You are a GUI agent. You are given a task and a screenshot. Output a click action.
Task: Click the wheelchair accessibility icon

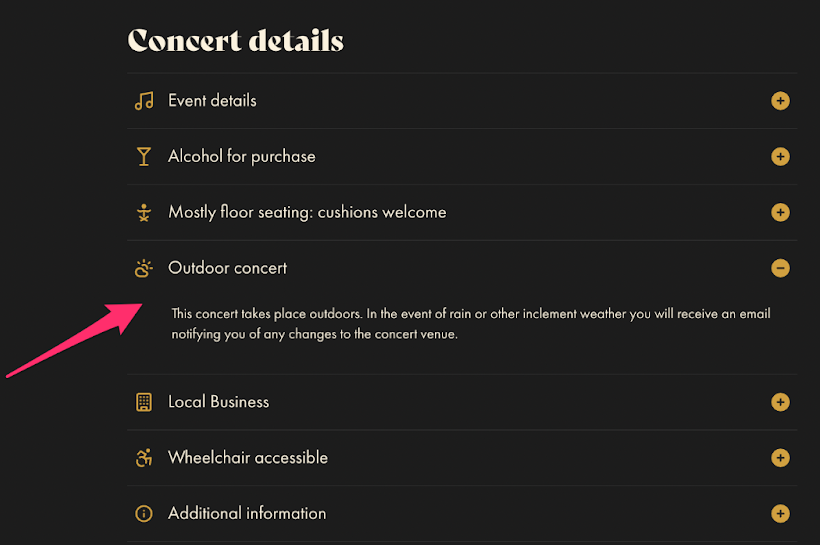[x=144, y=458]
